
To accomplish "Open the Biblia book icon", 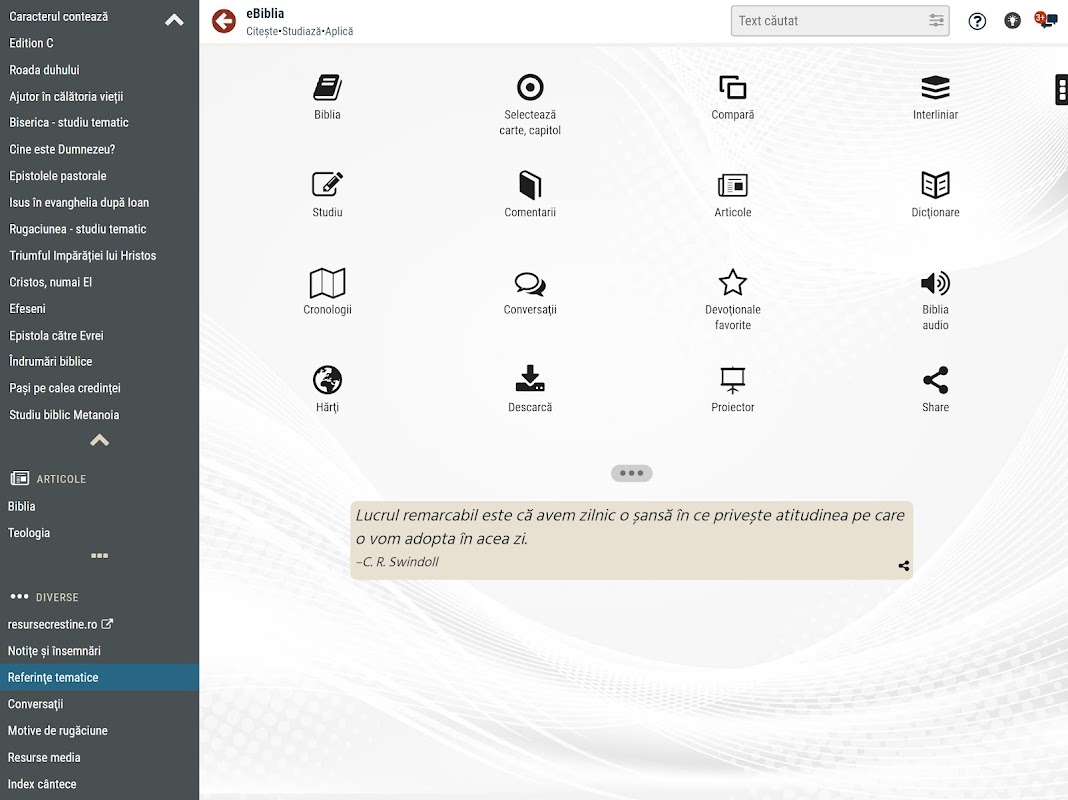I will 327,87.
